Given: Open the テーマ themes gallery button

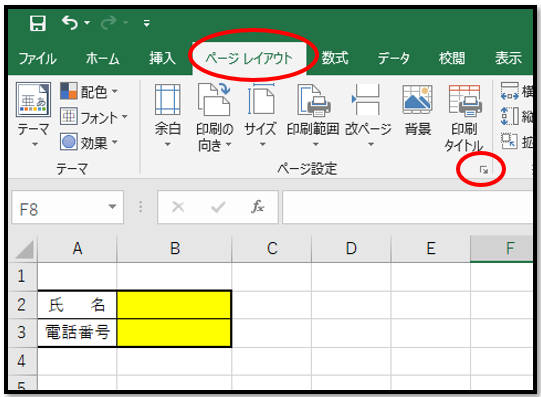Looking at the screenshot, I should pyautogui.click(x=33, y=115).
